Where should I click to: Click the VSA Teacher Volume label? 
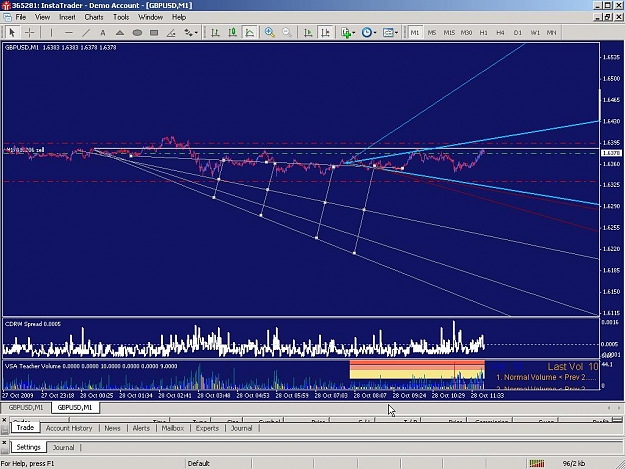tap(91, 366)
